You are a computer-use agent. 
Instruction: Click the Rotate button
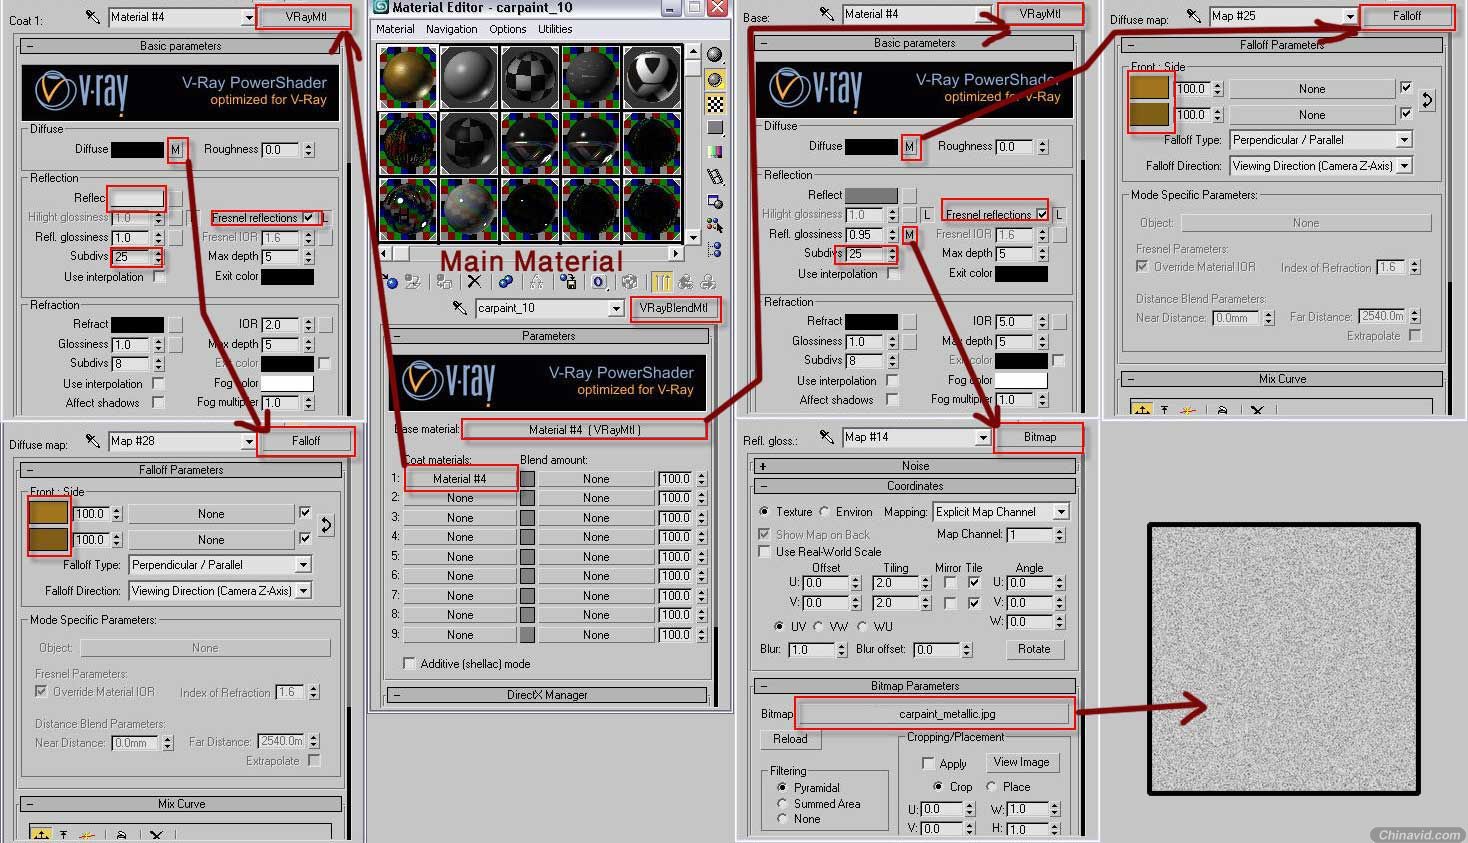coord(1034,649)
